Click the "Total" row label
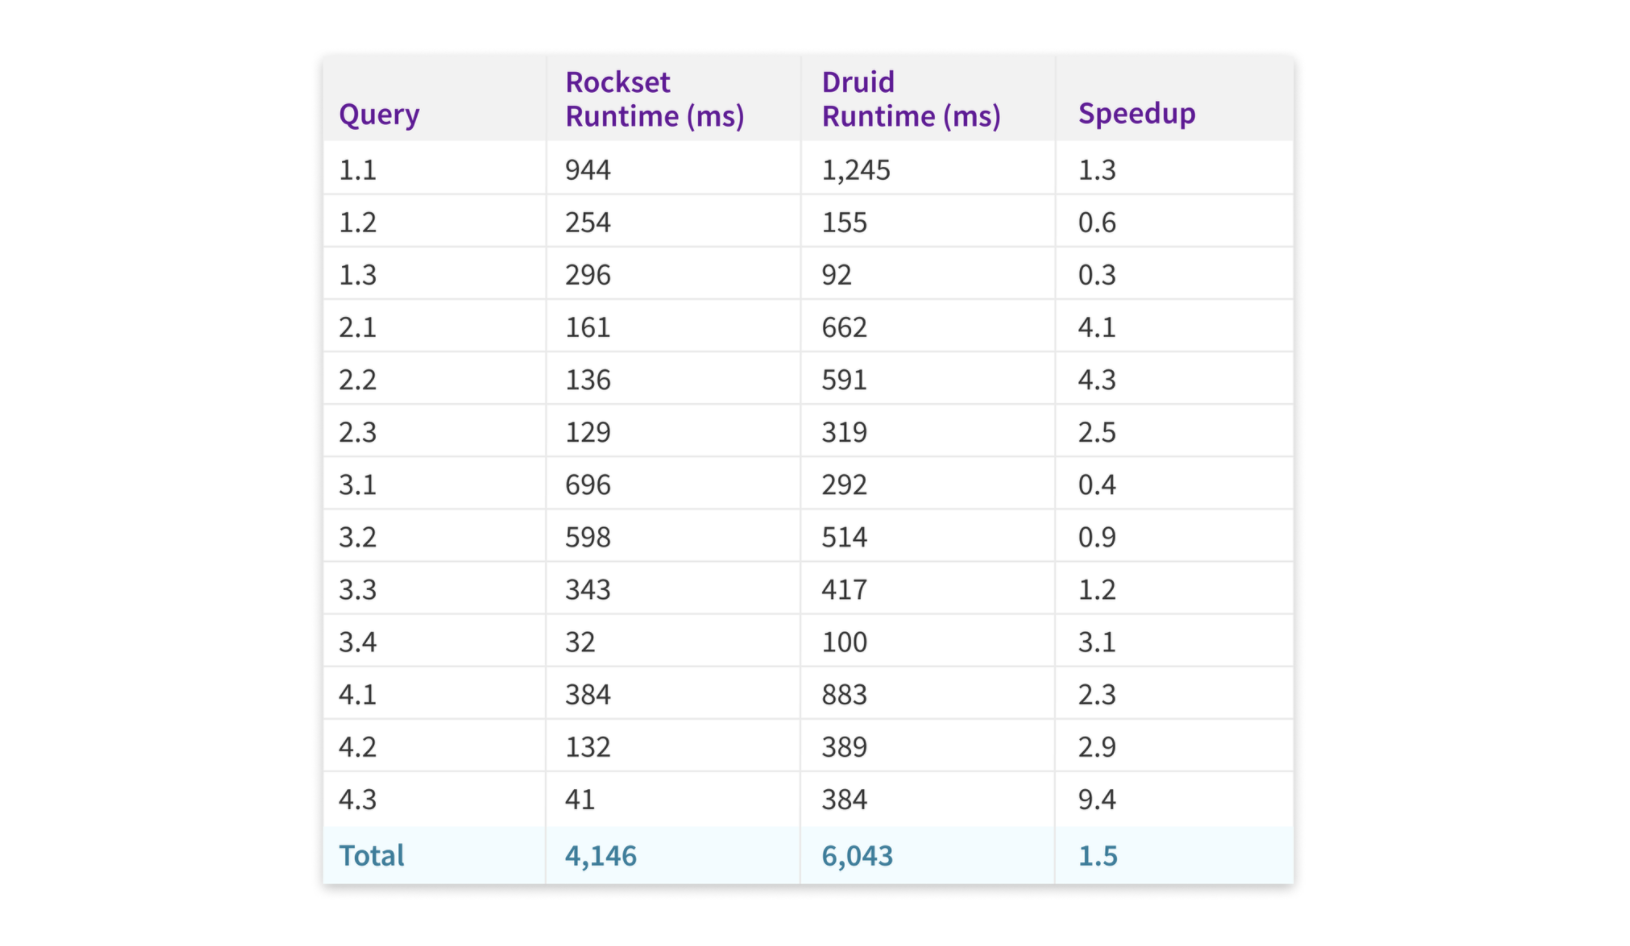Viewport: 1630px width, 946px height. click(372, 856)
